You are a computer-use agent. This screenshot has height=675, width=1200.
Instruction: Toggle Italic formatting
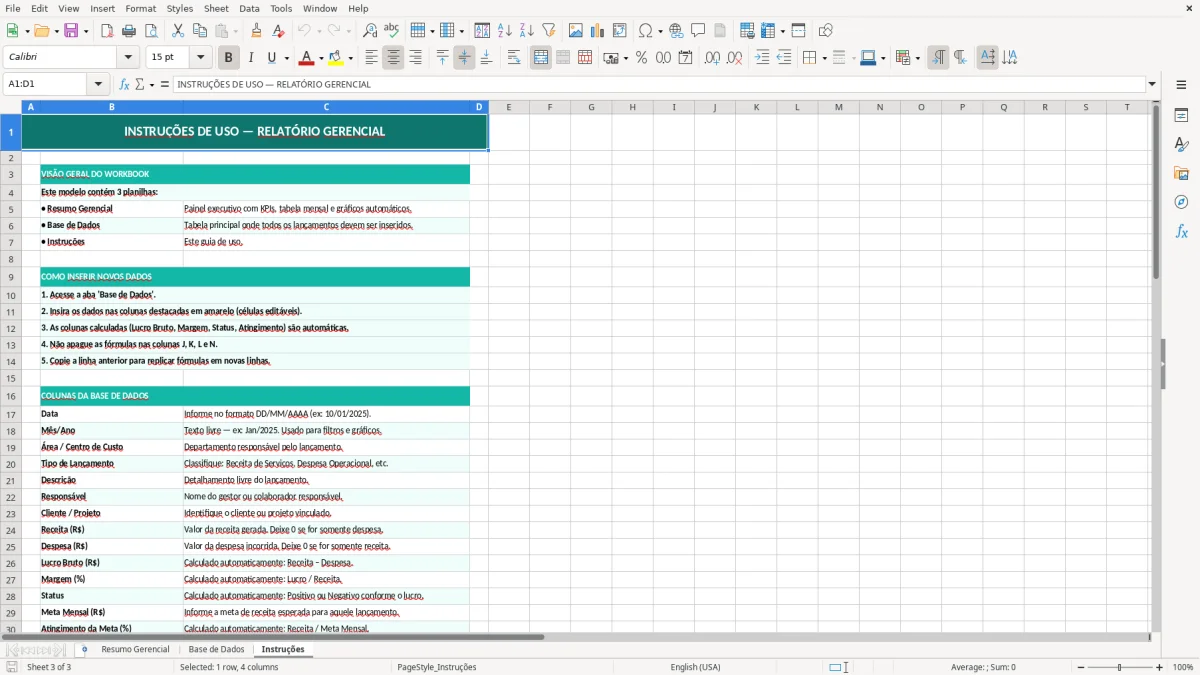tap(251, 58)
